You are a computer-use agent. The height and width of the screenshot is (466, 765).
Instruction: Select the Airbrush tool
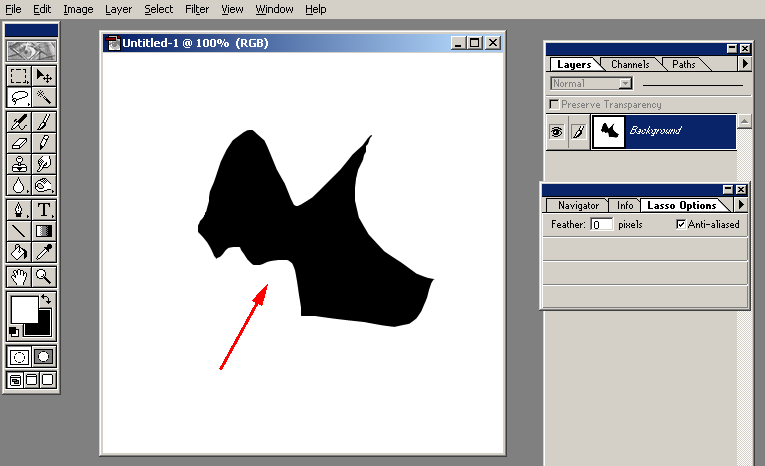pos(19,122)
